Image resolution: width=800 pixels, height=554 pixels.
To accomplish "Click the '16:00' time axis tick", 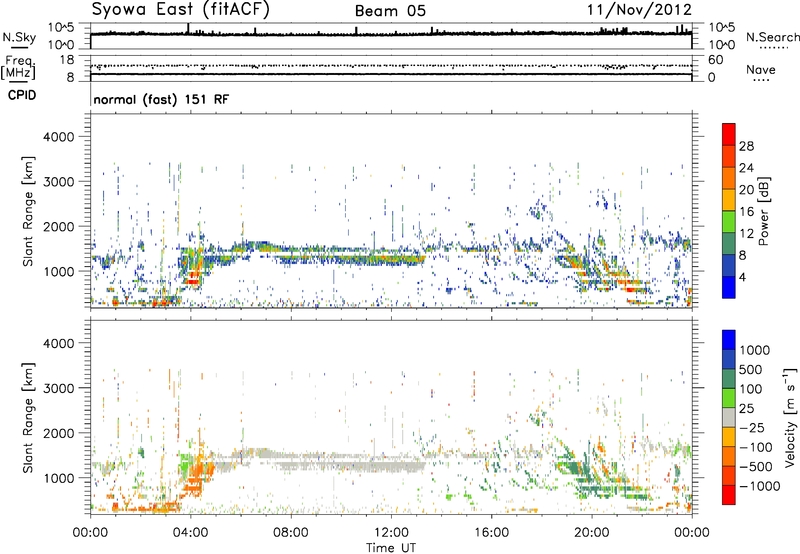I will pyautogui.click(x=491, y=533).
